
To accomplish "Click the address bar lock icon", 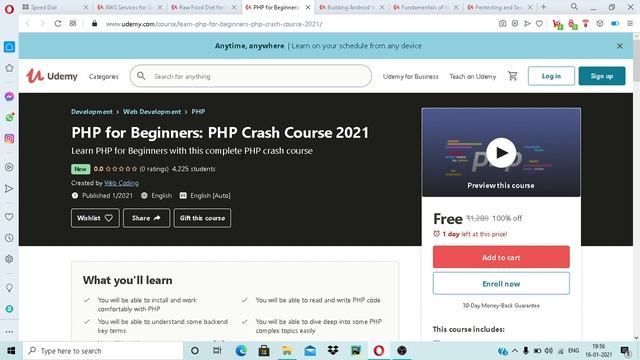I will pyautogui.click(x=94, y=24).
